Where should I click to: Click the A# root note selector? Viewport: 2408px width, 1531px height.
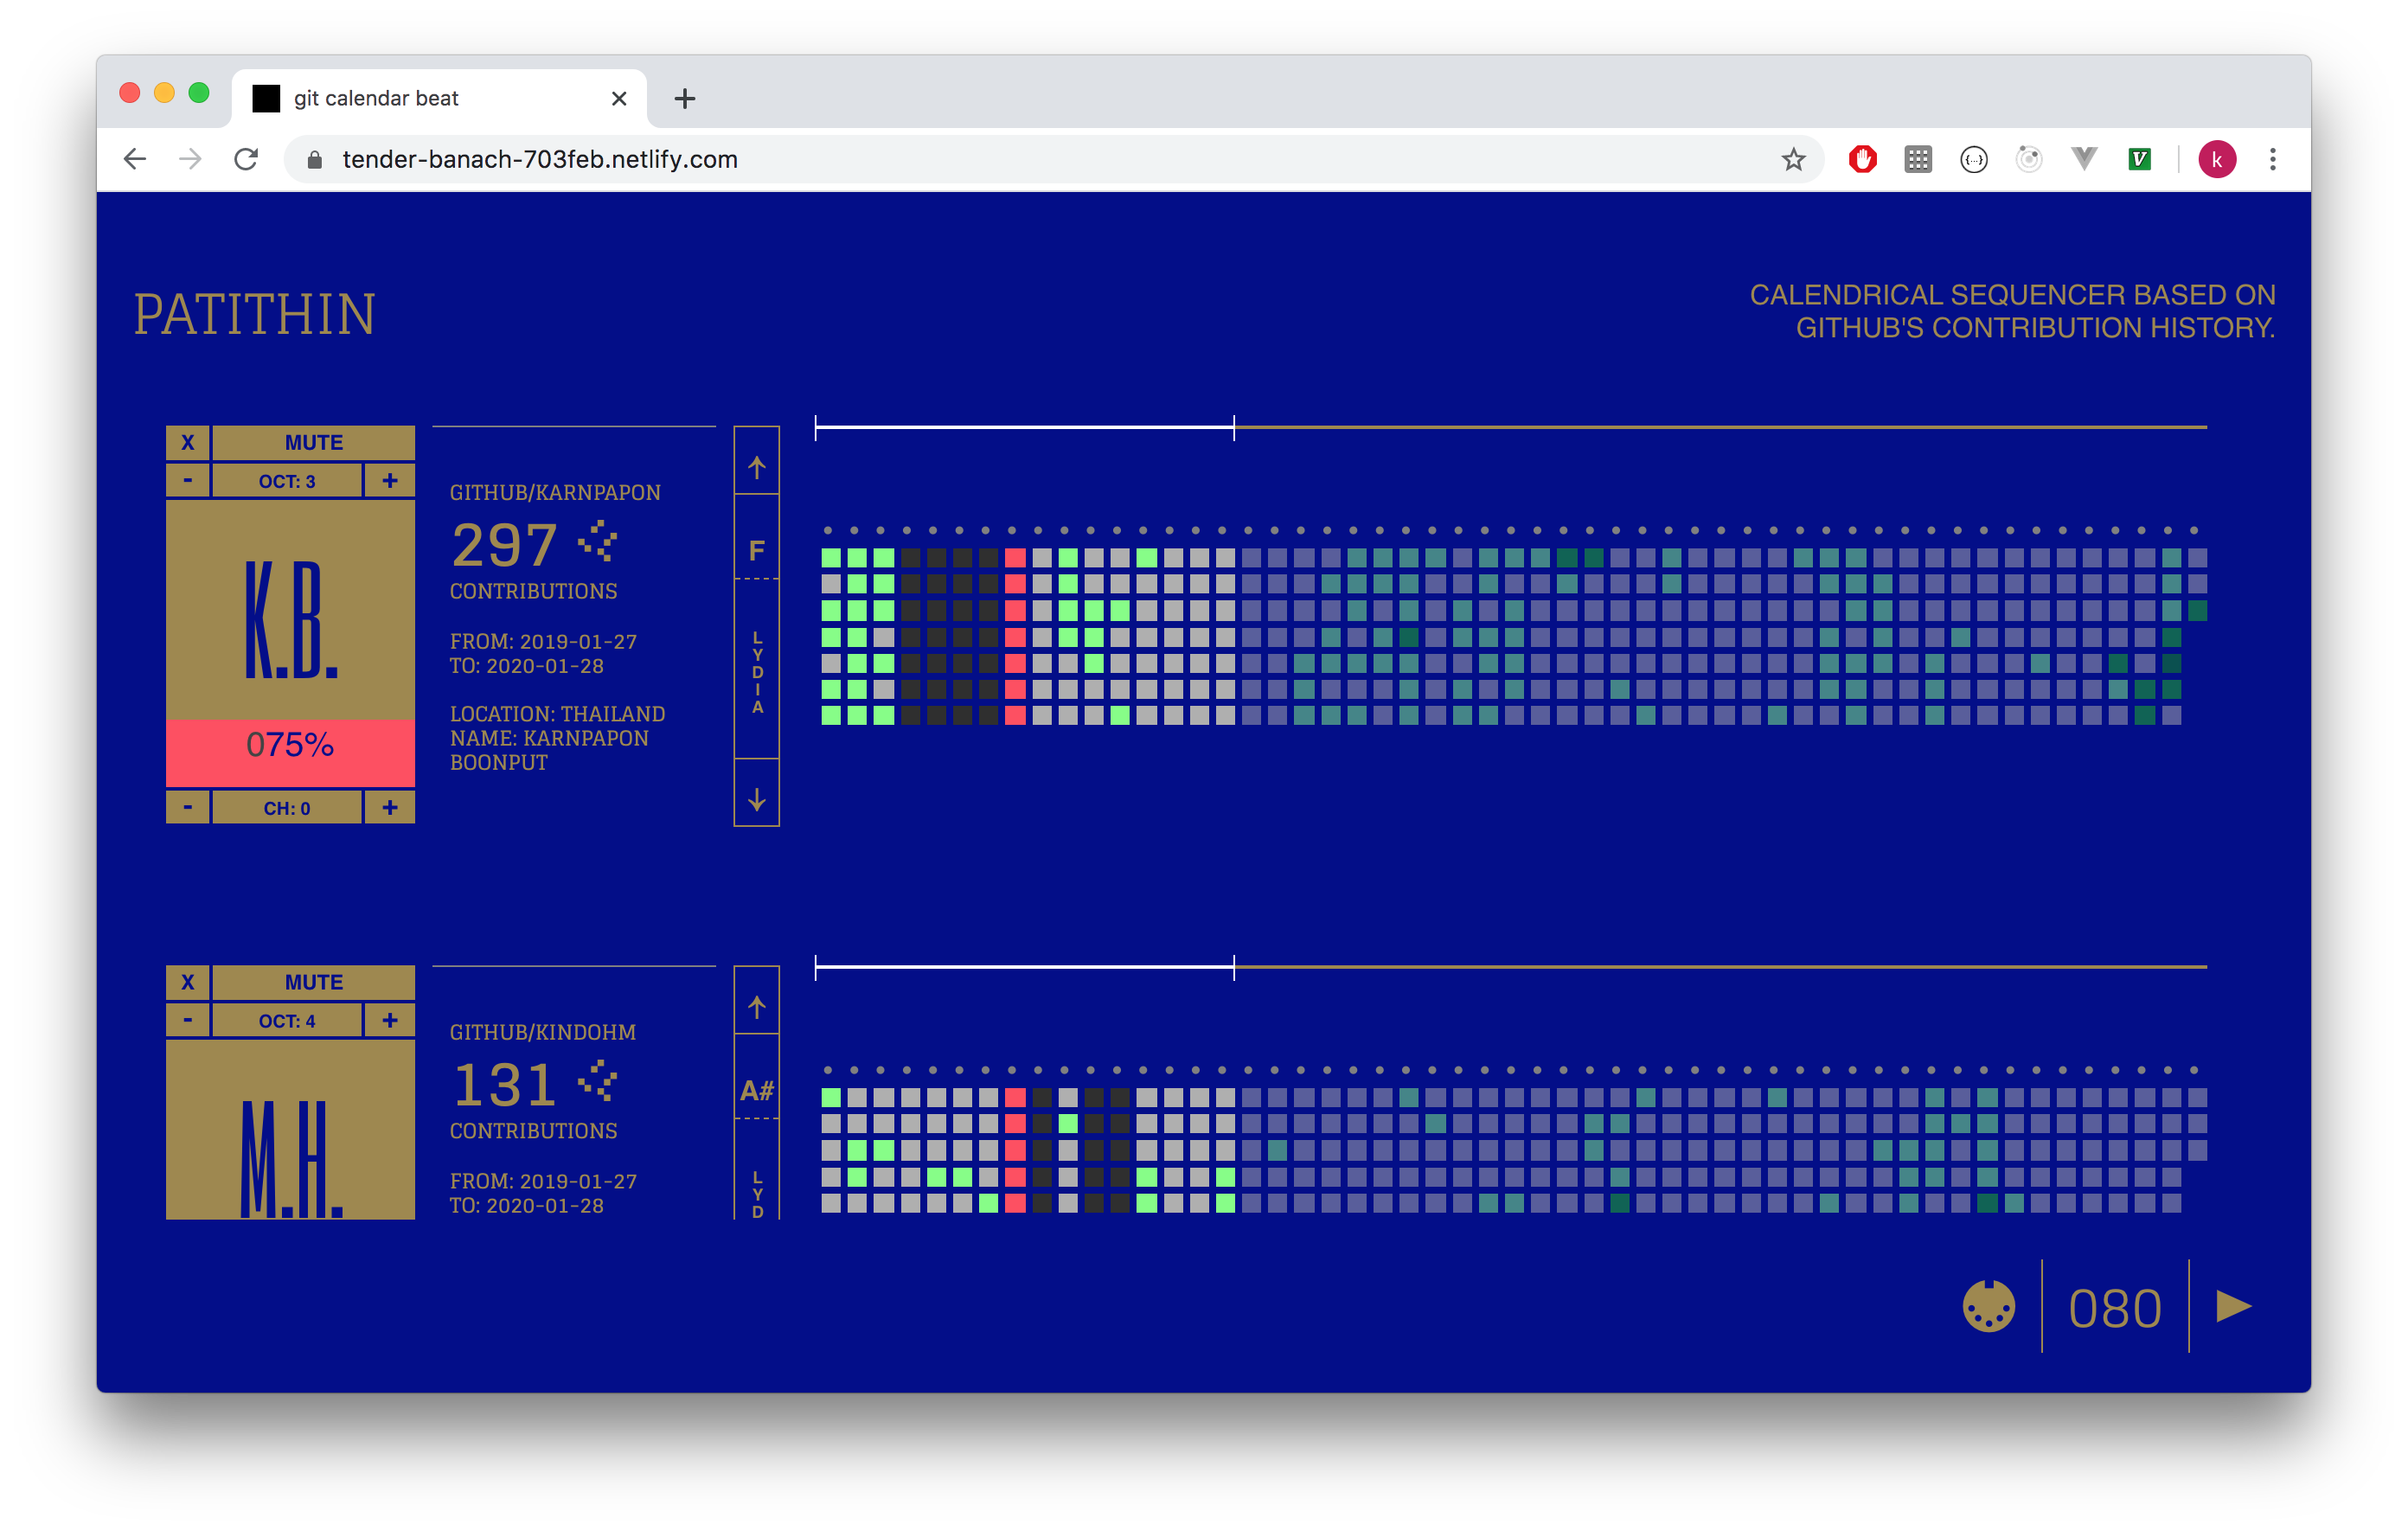757,1090
